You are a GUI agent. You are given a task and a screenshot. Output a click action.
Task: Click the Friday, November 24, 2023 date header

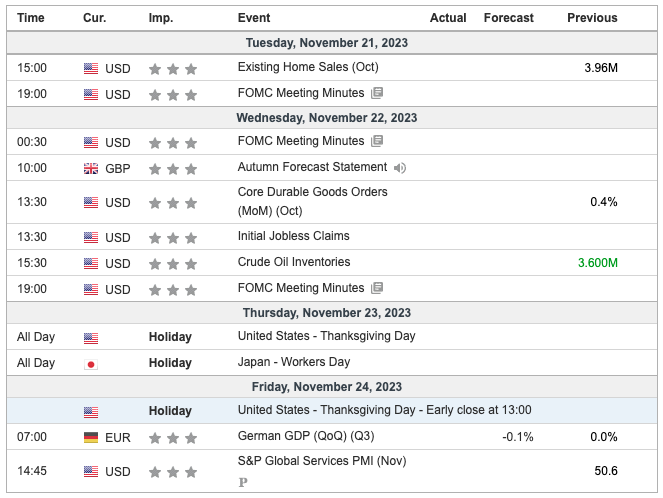[327, 387]
